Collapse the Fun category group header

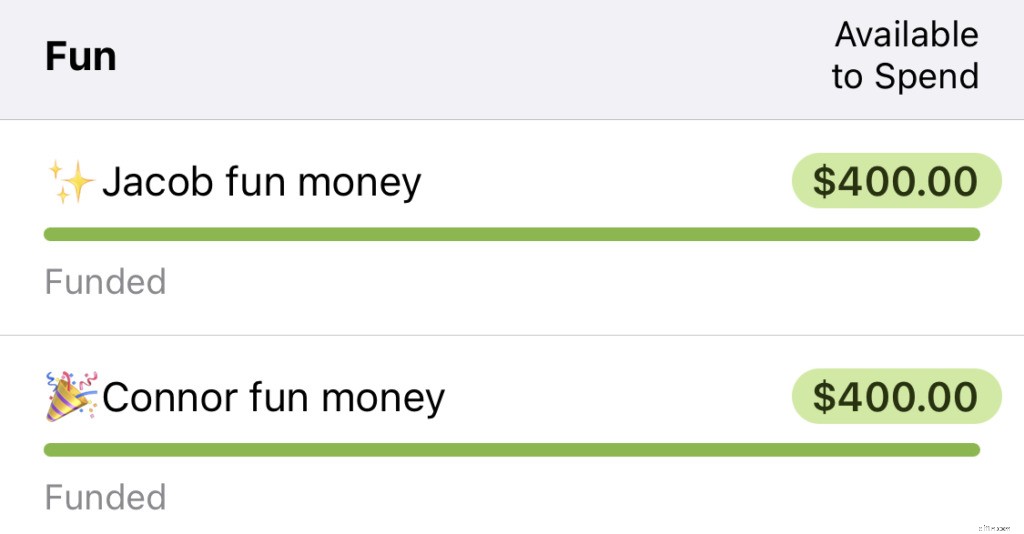[81, 56]
